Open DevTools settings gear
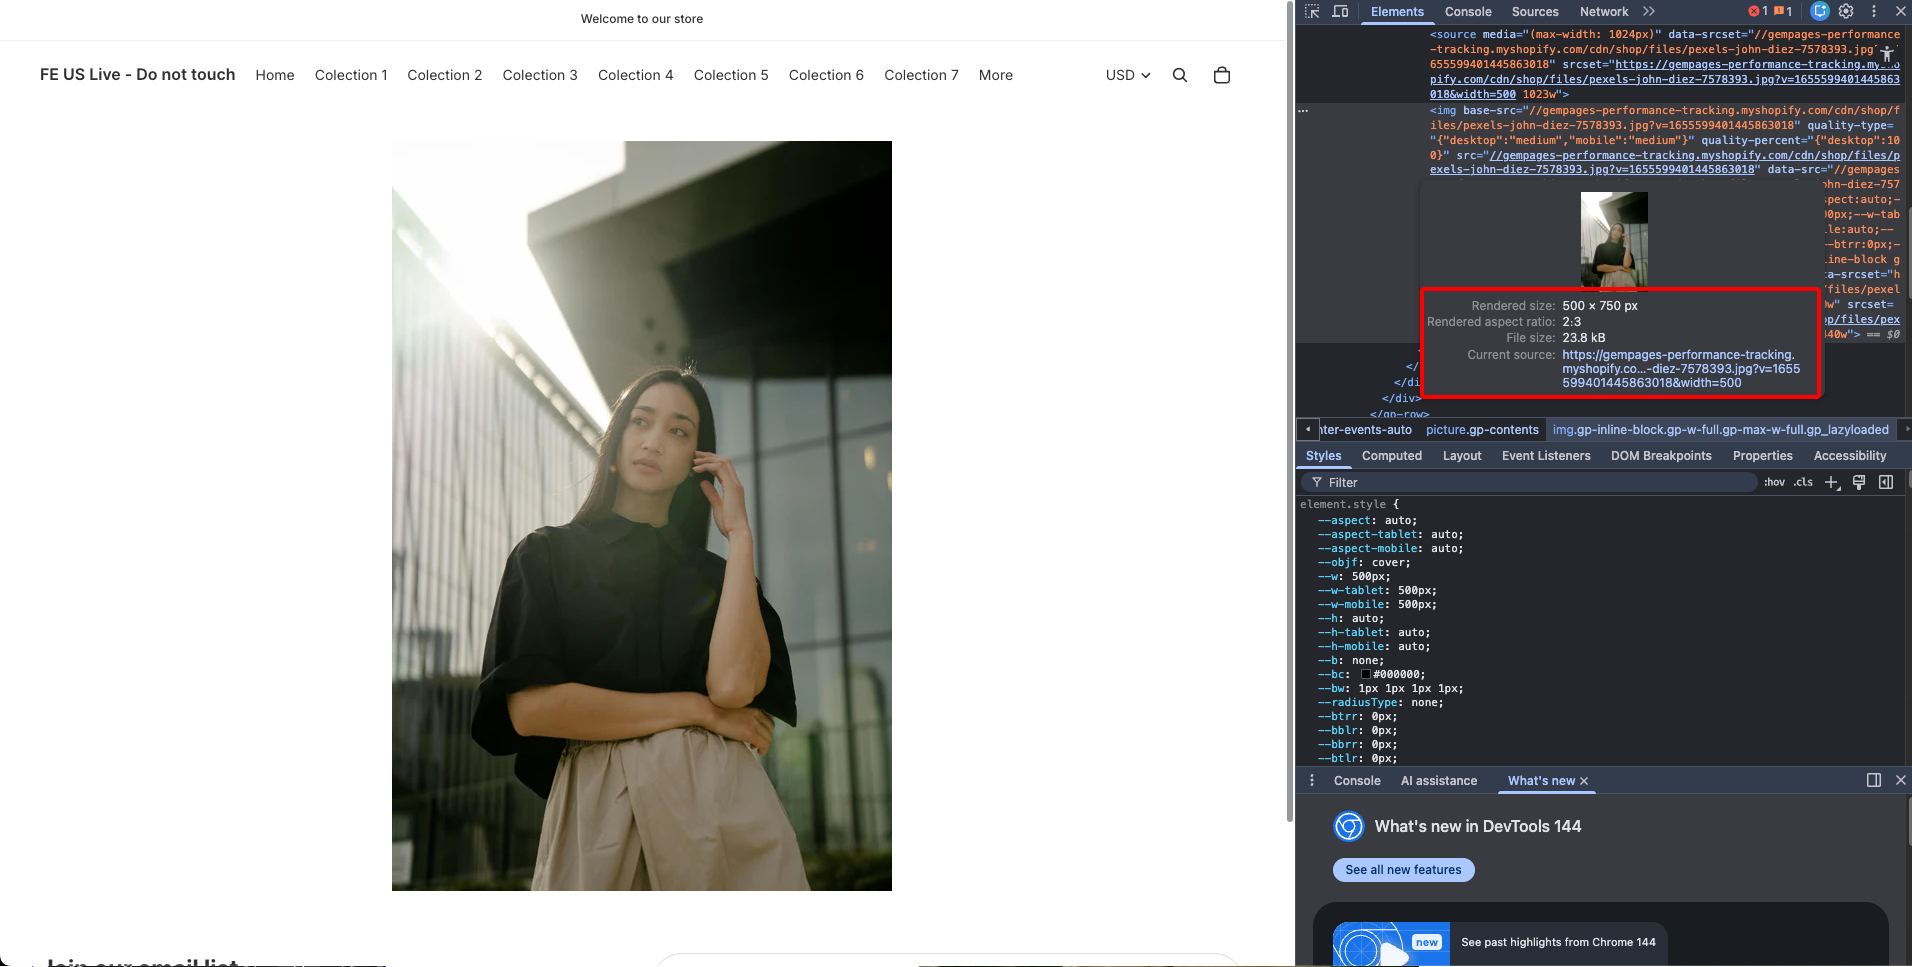 click(x=1846, y=12)
